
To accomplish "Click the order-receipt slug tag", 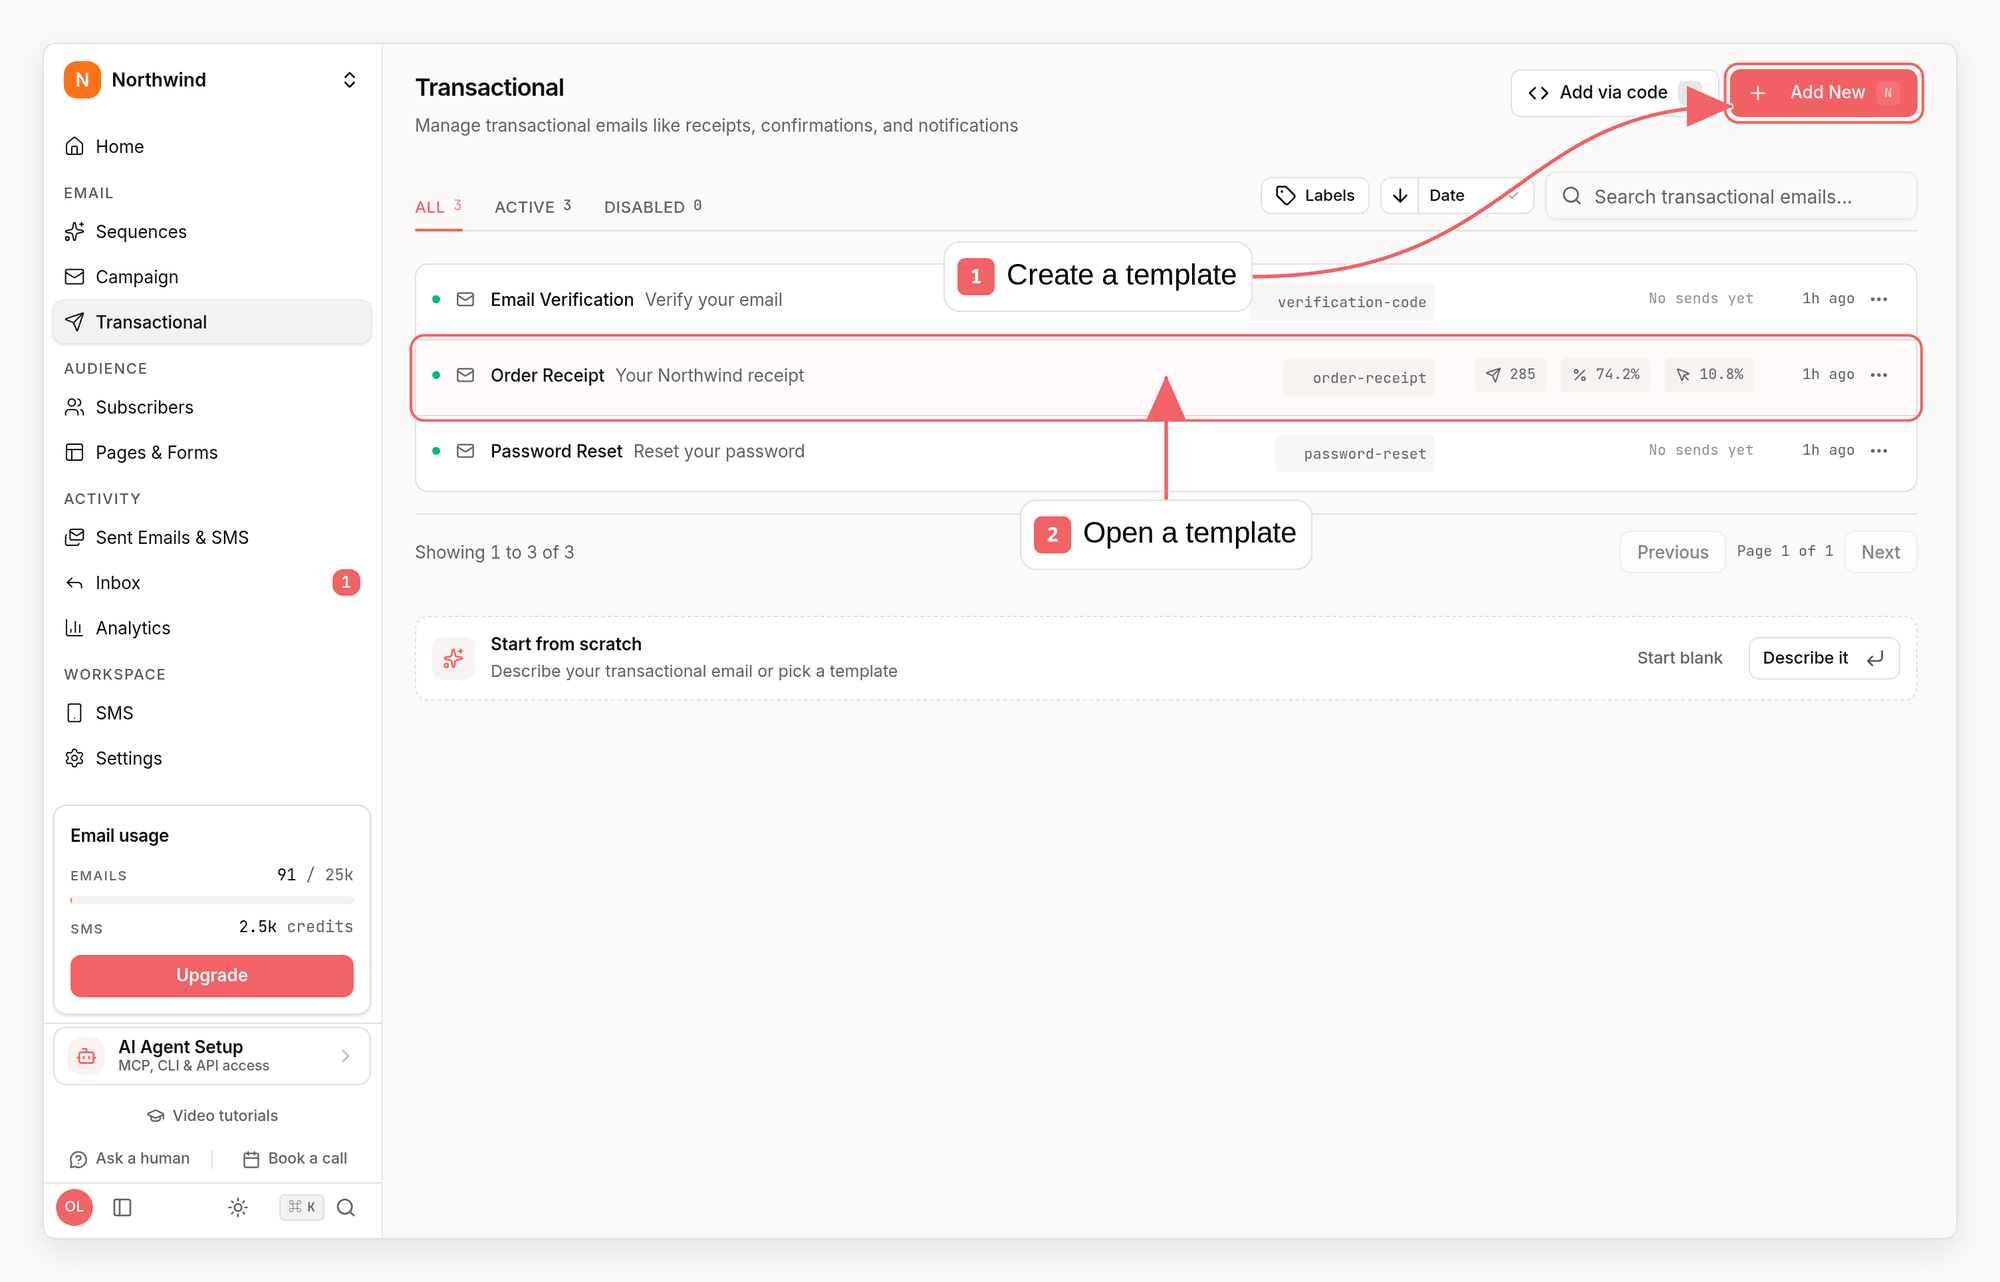I will click(x=1359, y=378).
